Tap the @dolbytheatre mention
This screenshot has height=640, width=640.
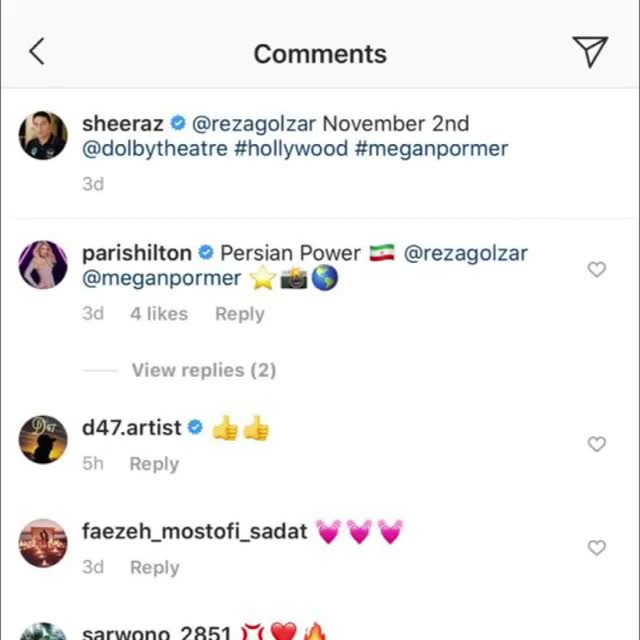tap(156, 149)
